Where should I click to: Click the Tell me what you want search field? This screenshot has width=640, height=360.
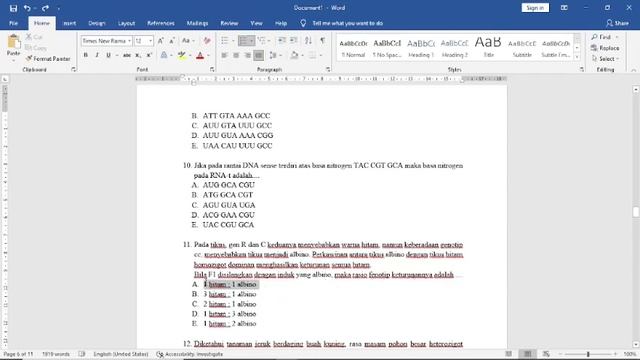click(347, 23)
